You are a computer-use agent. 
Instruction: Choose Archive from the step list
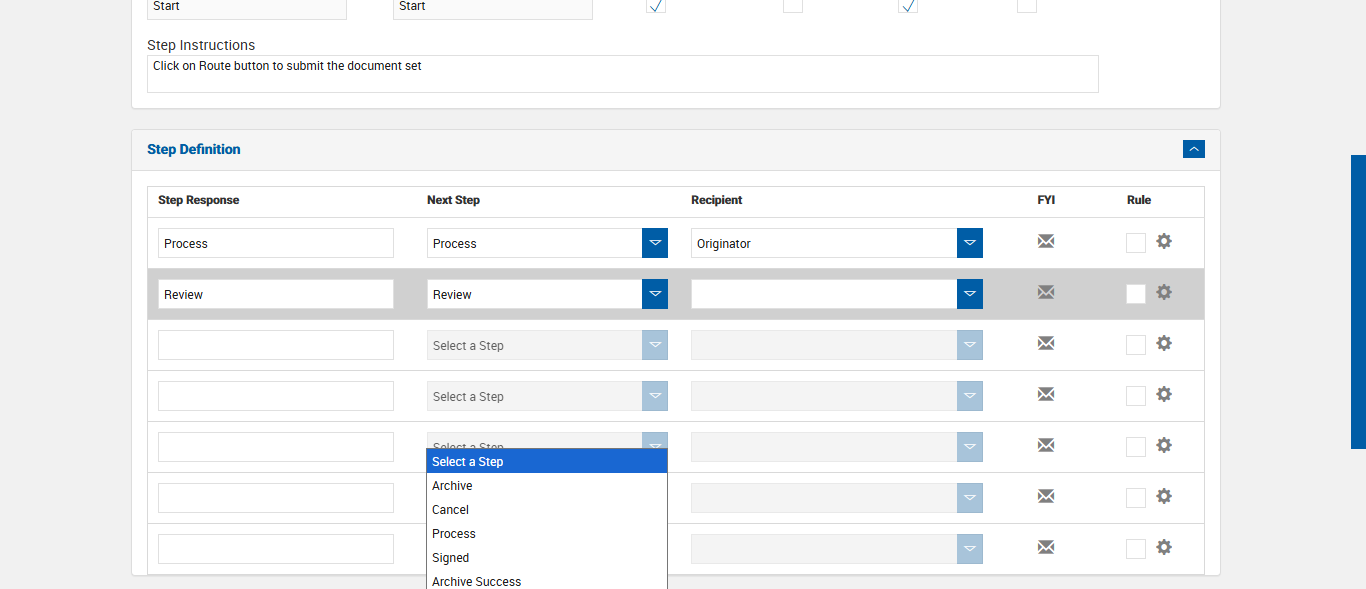click(453, 486)
